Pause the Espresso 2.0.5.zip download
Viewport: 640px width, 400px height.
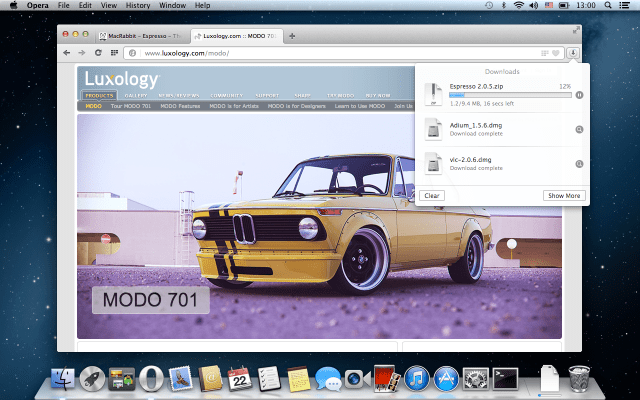579,95
